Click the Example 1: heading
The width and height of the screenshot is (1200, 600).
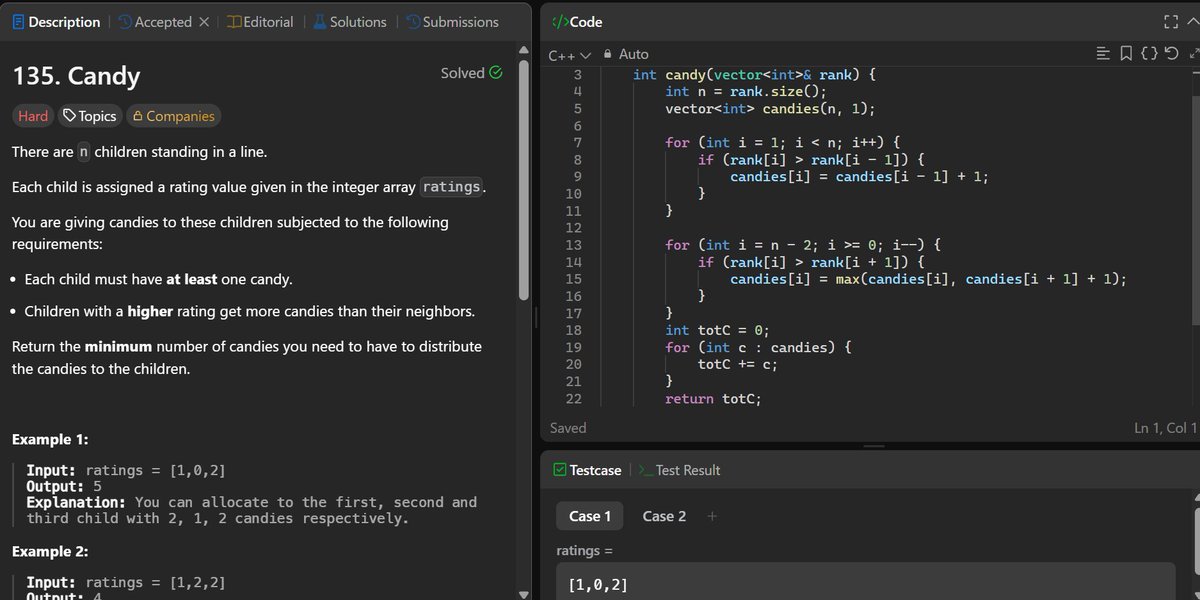(50, 440)
